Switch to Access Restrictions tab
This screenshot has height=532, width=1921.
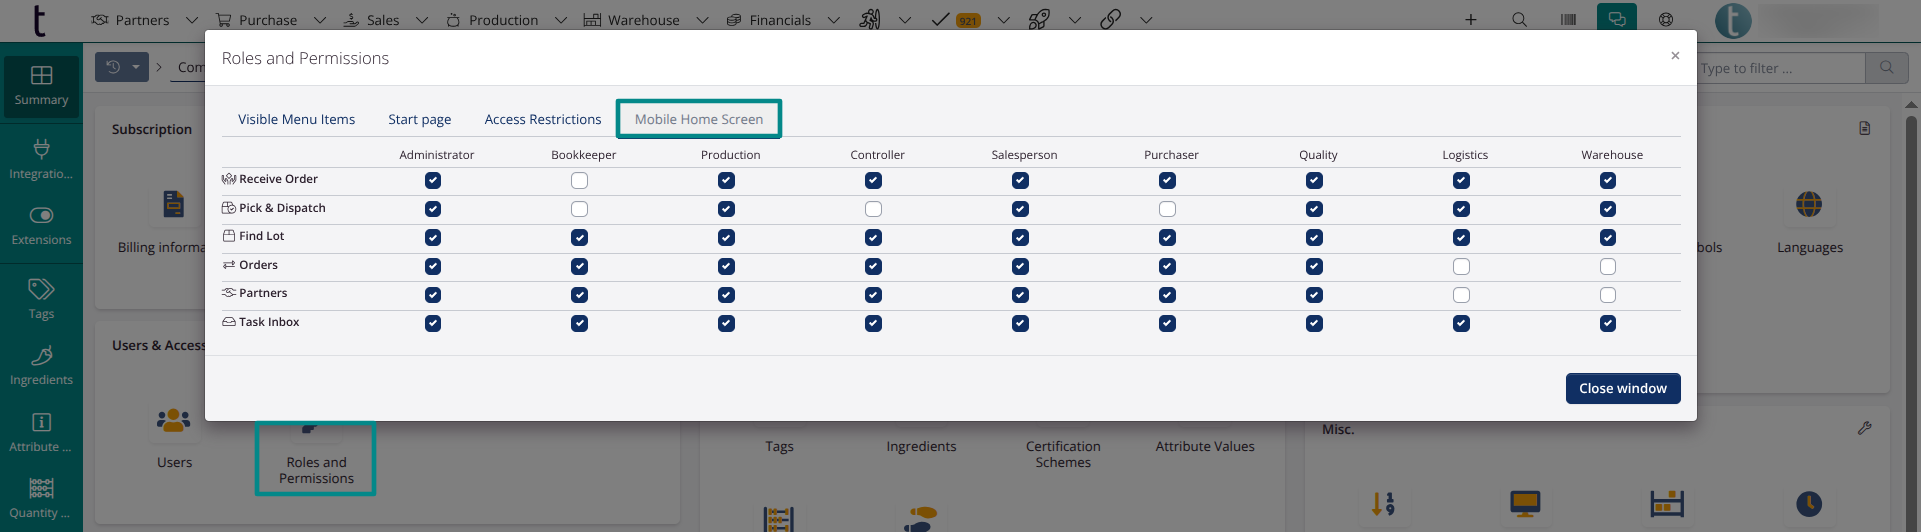pyautogui.click(x=543, y=119)
